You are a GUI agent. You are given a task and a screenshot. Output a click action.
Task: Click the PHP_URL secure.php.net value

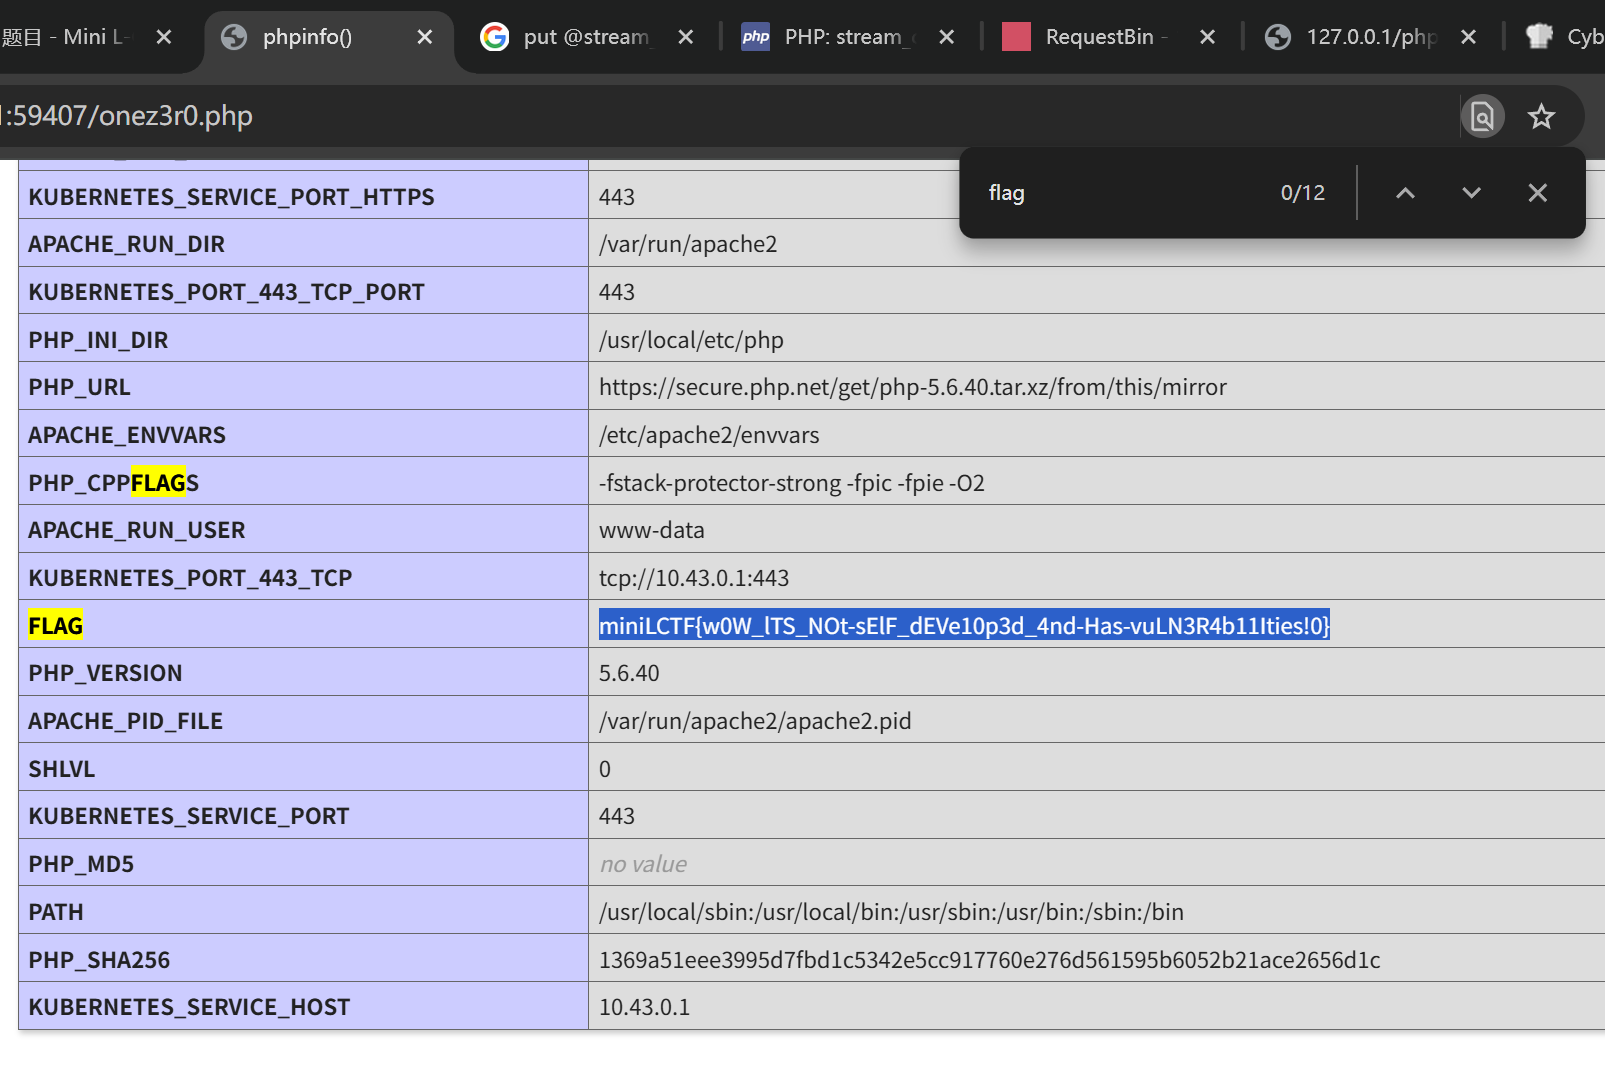tap(912, 388)
